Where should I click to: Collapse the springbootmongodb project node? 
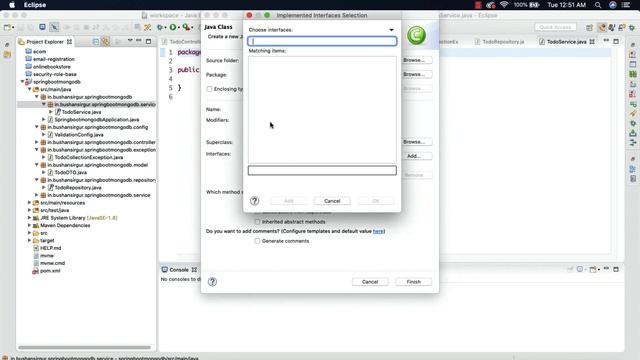(x=22, y=82)
